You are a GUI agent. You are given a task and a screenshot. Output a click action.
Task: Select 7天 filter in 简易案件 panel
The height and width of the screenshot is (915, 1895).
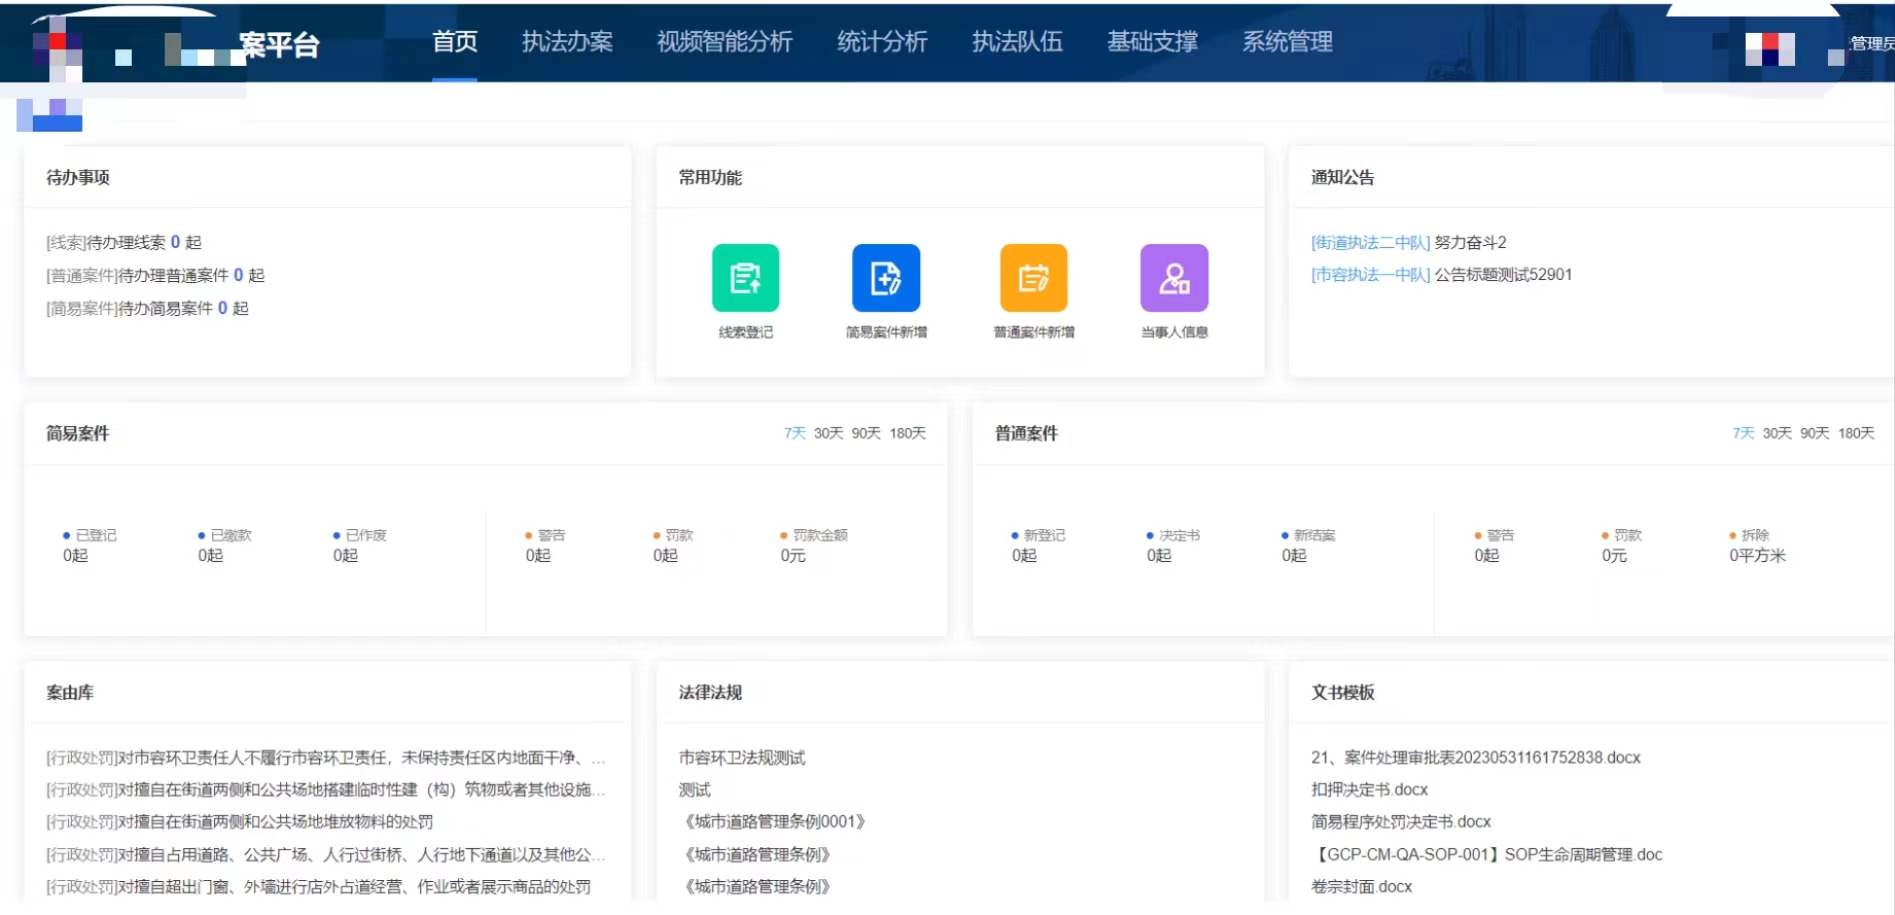pyautogui.click(x=795, y=433)
